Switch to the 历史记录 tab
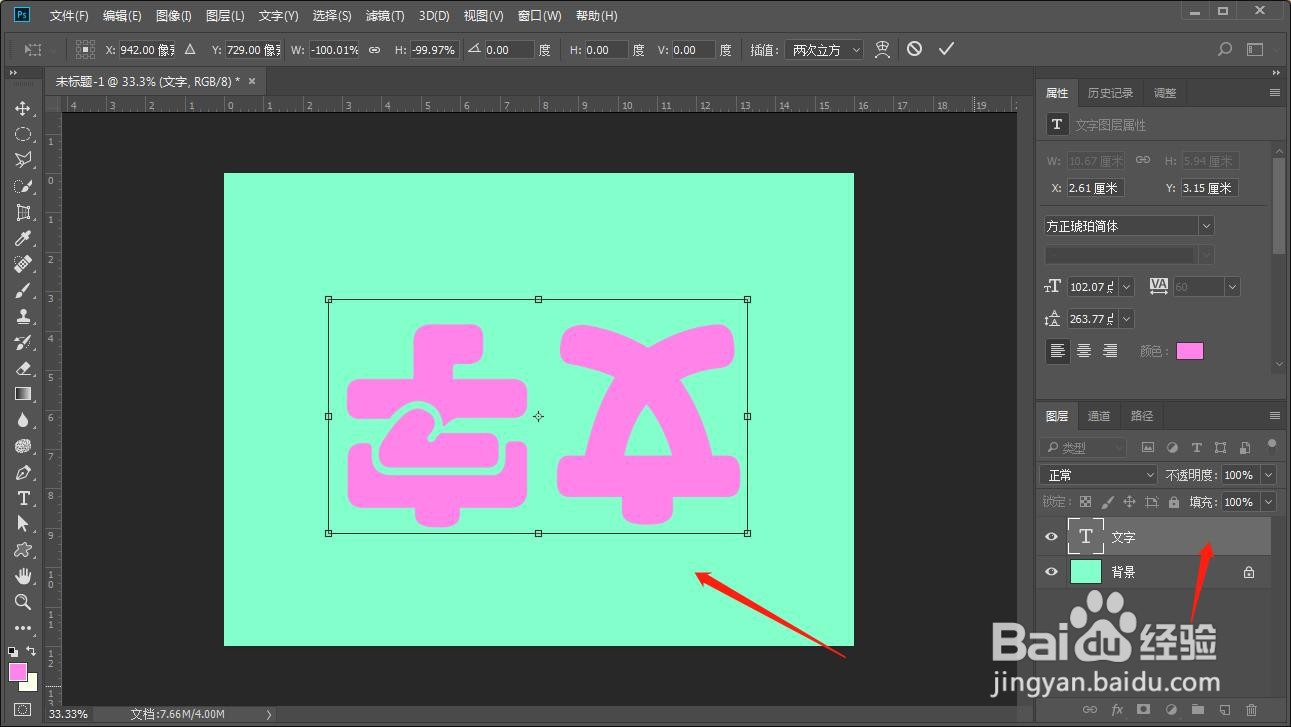Viewport: 1291px width, 727px height. pos(1110,93)
